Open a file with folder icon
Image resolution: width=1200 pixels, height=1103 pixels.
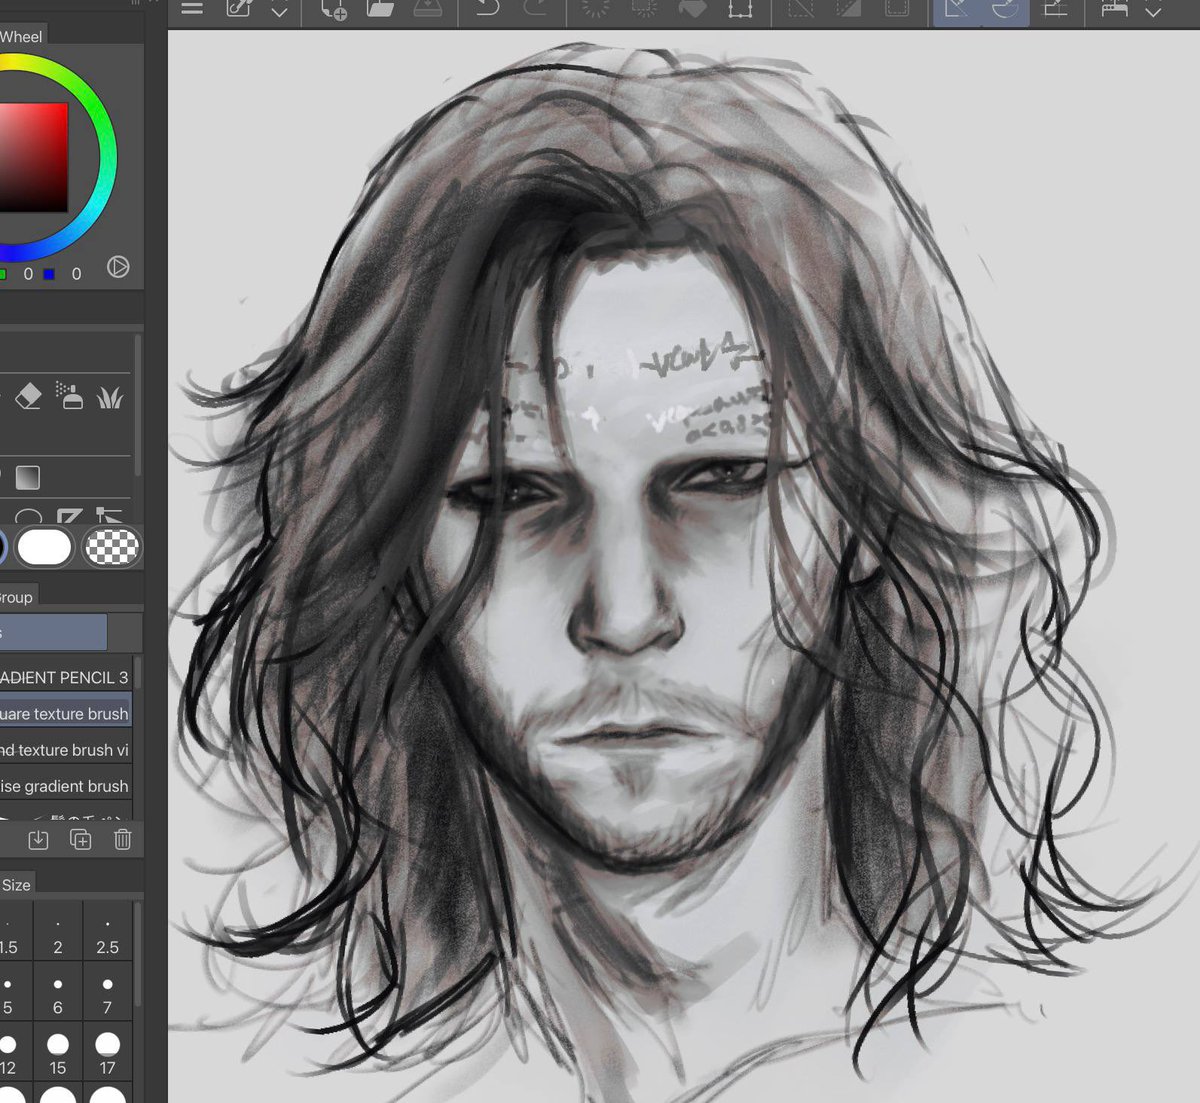(x=380, y=10)
